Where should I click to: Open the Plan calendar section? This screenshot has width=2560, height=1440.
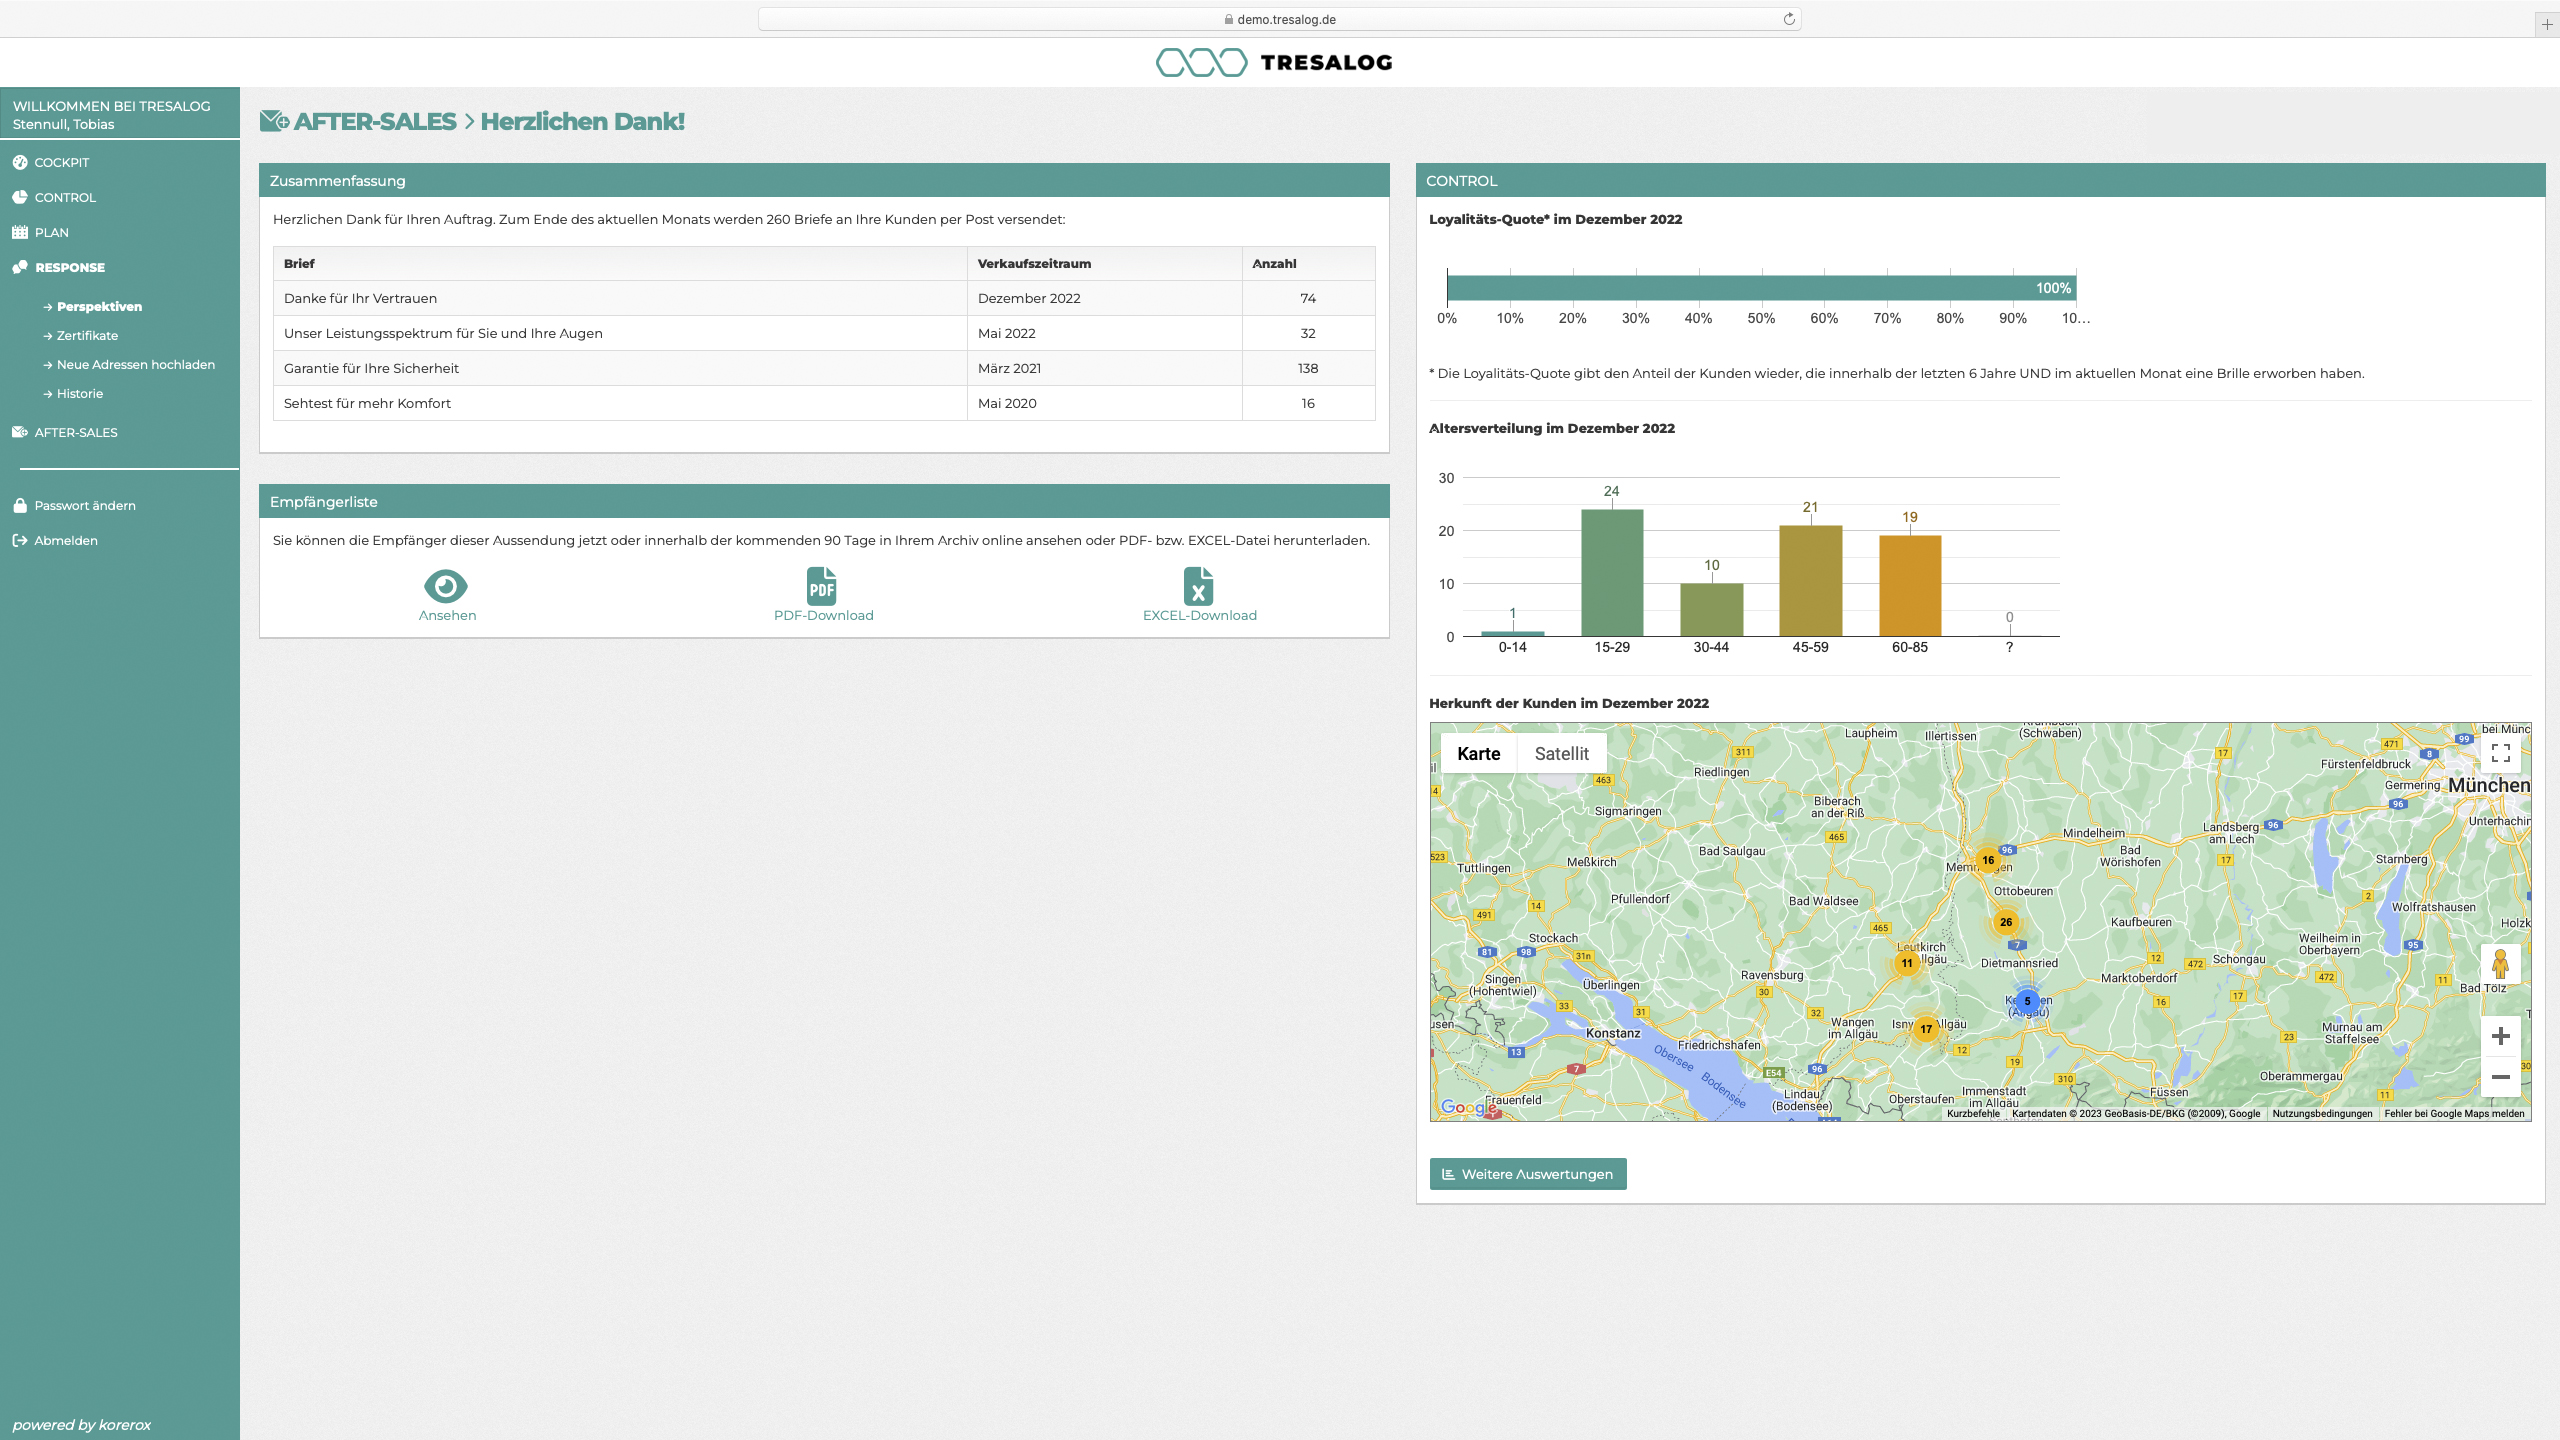point(51,232)
